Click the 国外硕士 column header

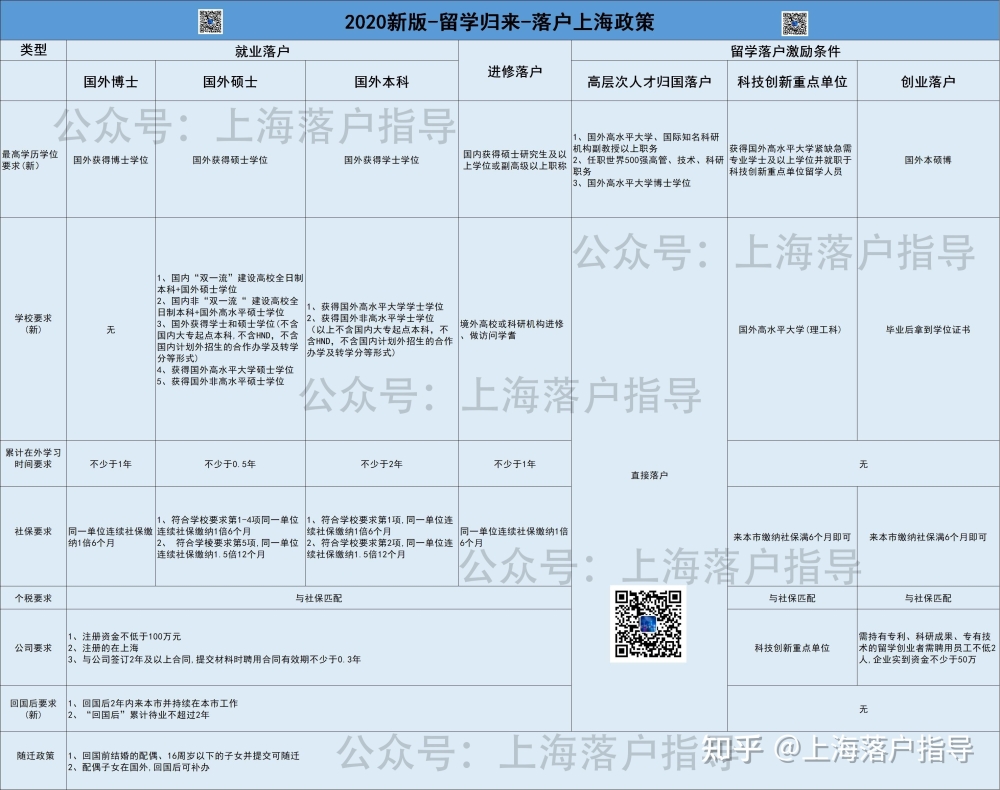pyautogui.click(x=230, y=81)
